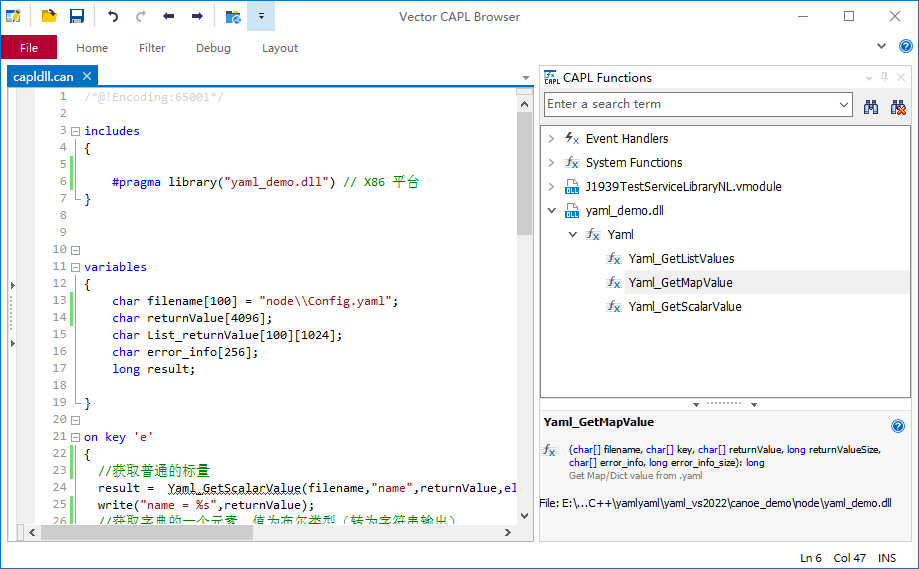Collapse the Yaml function group

pyautogui.click(x=573, y=234)
